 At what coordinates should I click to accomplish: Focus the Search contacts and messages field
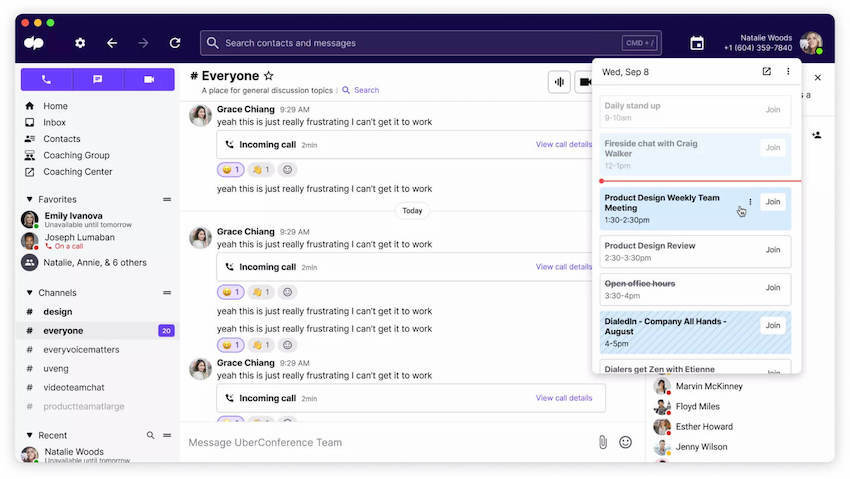(x=430, y=43)
